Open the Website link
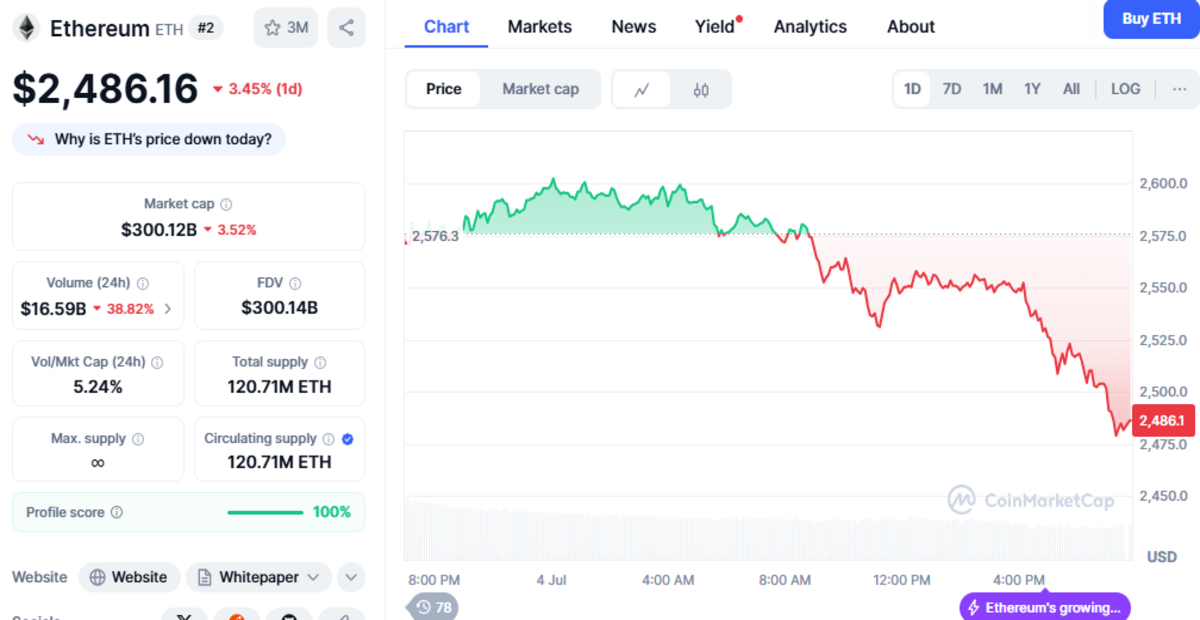This screenshot has height=620, width=1200. pos(130,577)
